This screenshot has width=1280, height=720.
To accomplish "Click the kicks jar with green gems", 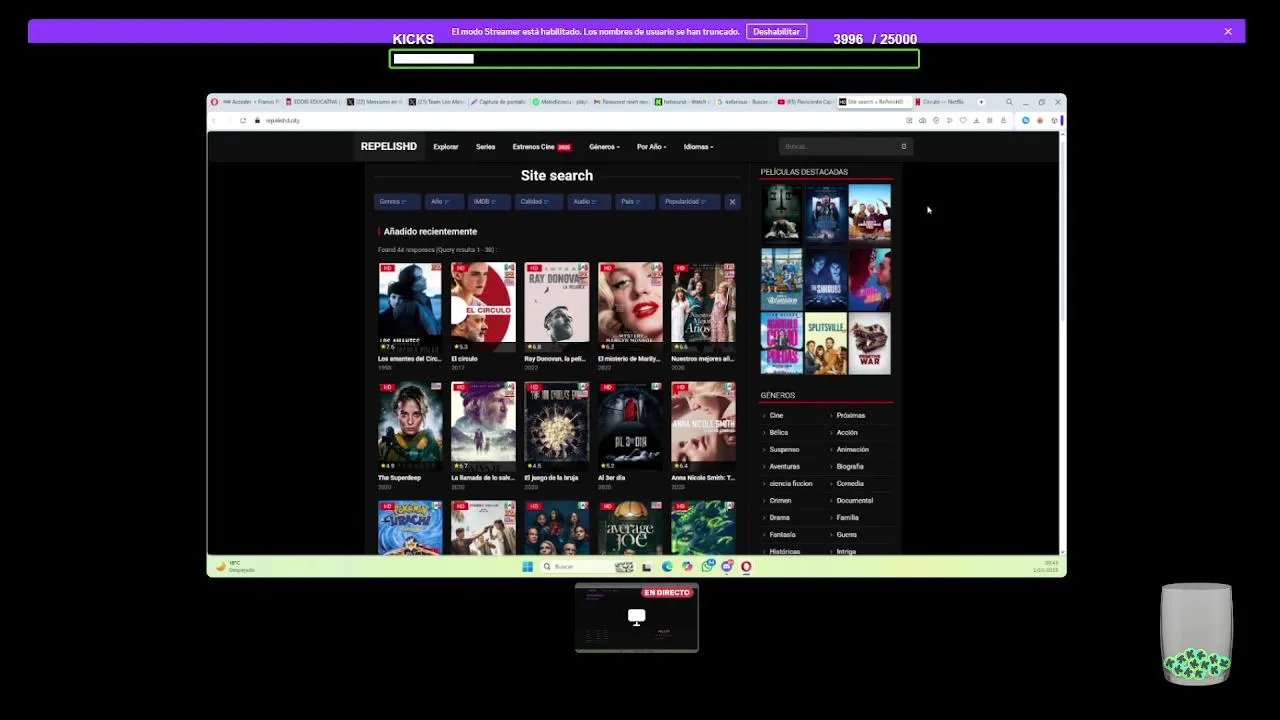I will click(1196, 634).
